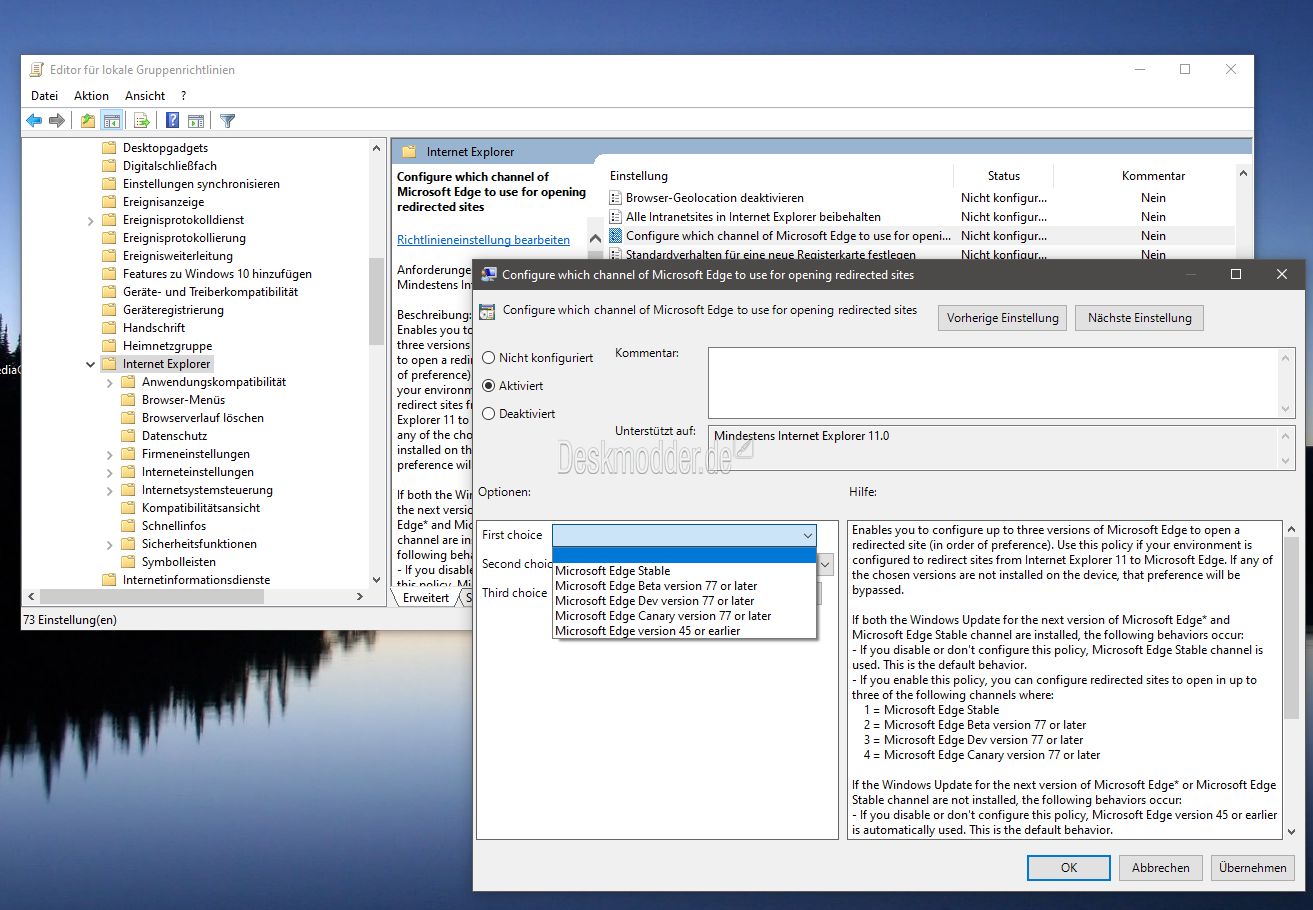Choose Microsoft Edge Dev version 77 or later

pos(685,601)
